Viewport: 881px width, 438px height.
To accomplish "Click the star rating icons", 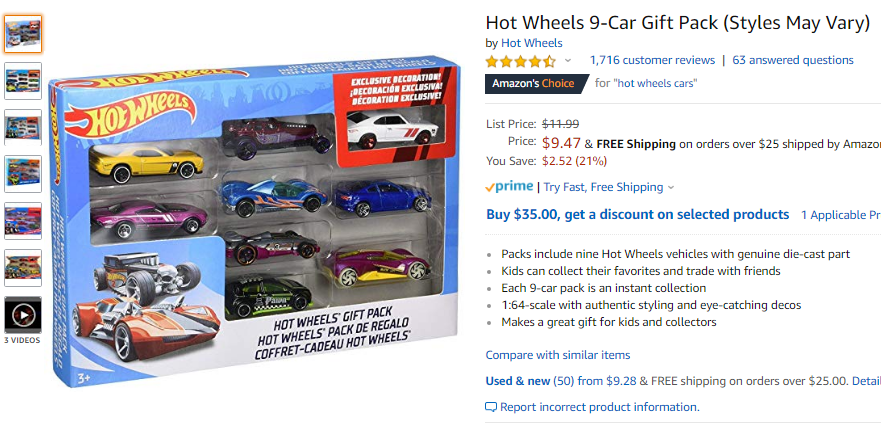I will coord(521,61).
